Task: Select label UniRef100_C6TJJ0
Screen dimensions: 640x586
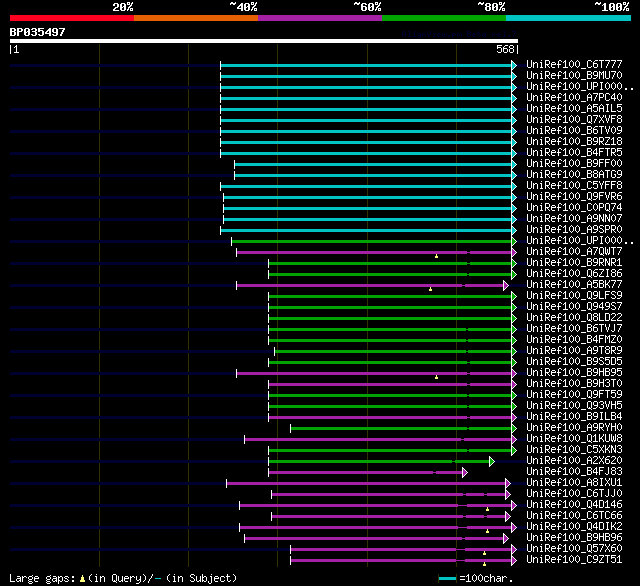Action: pyautogui.click(x=574, y=494)
